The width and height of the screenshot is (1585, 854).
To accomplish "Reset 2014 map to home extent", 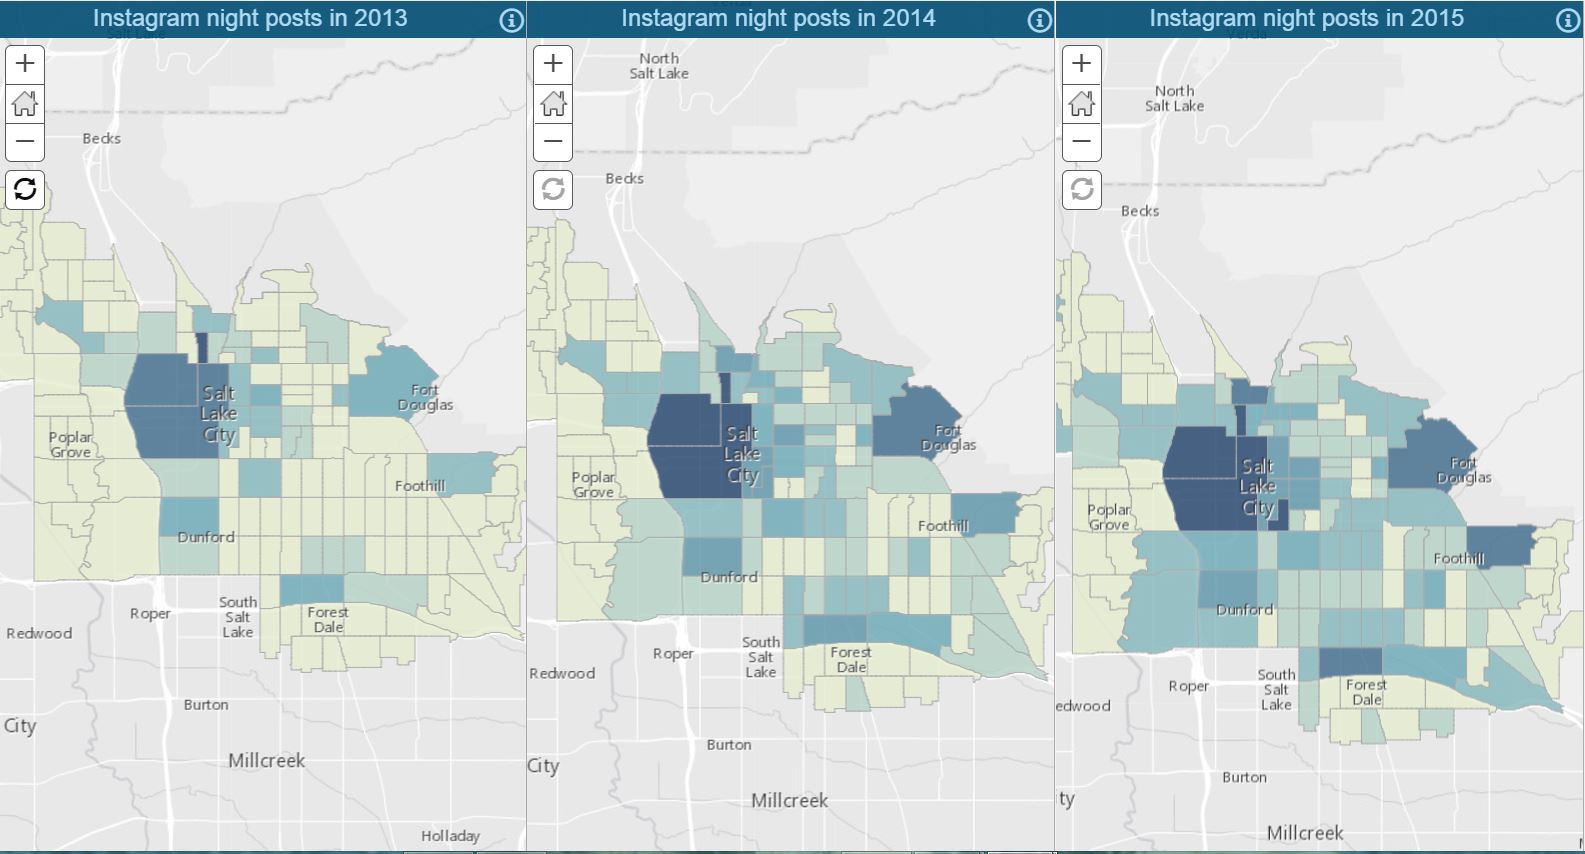I will tap(553, 103).
